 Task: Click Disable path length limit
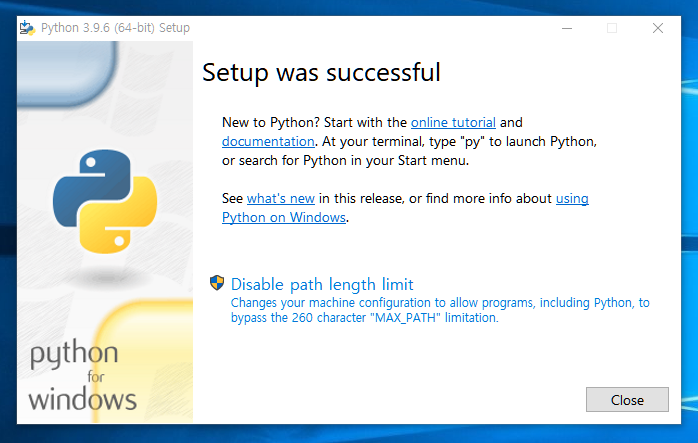point(322,284)
